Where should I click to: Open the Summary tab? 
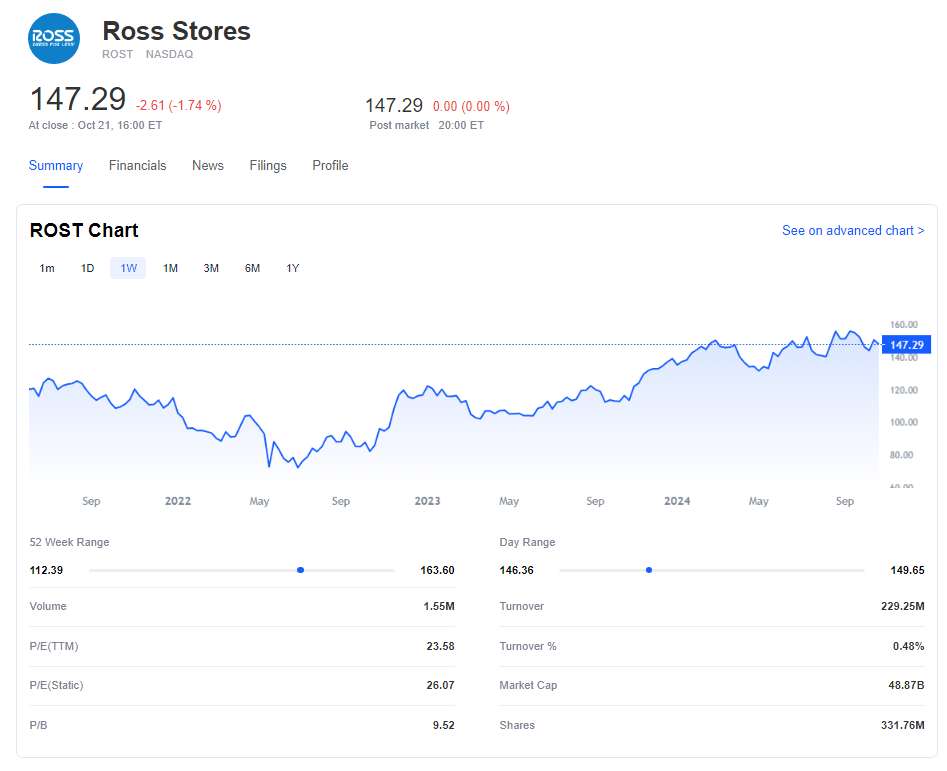(56, 166)
